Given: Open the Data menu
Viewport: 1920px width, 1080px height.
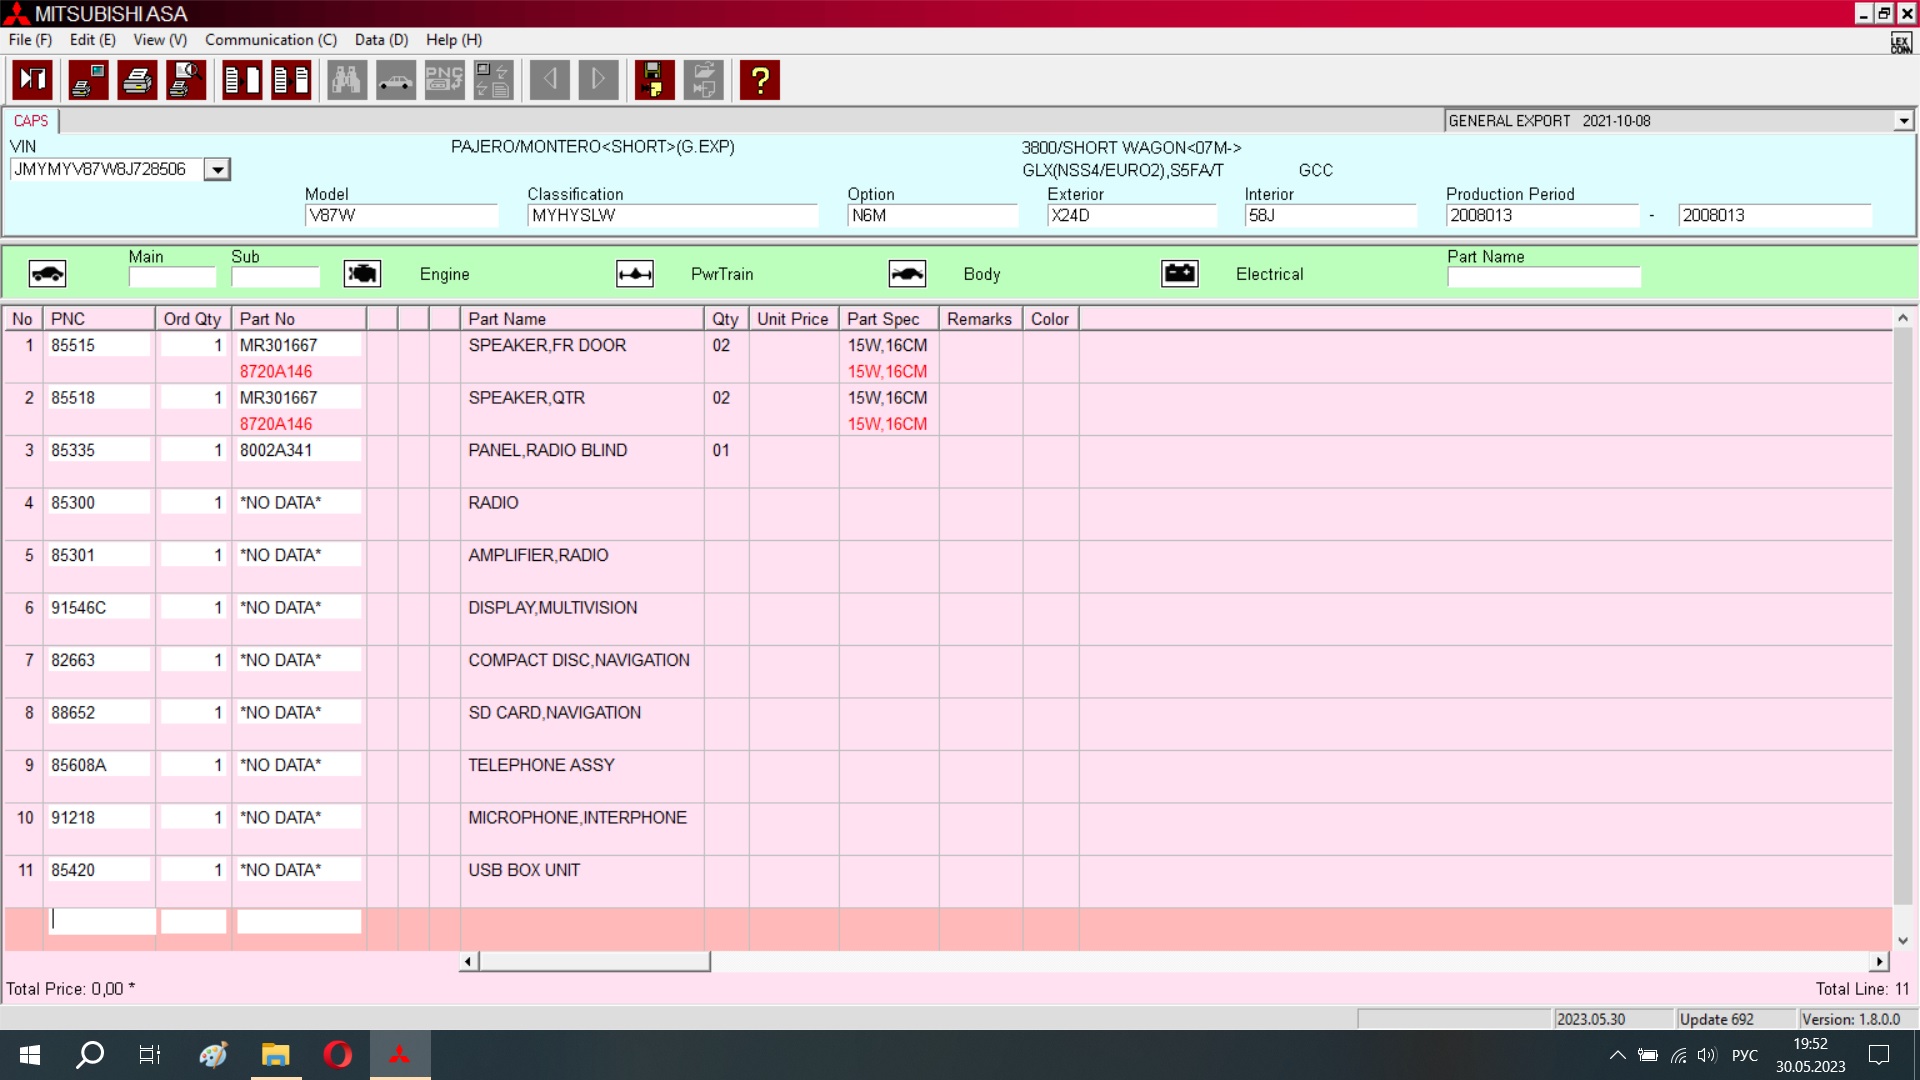Looking at the screenshot, I should [381, 40].
